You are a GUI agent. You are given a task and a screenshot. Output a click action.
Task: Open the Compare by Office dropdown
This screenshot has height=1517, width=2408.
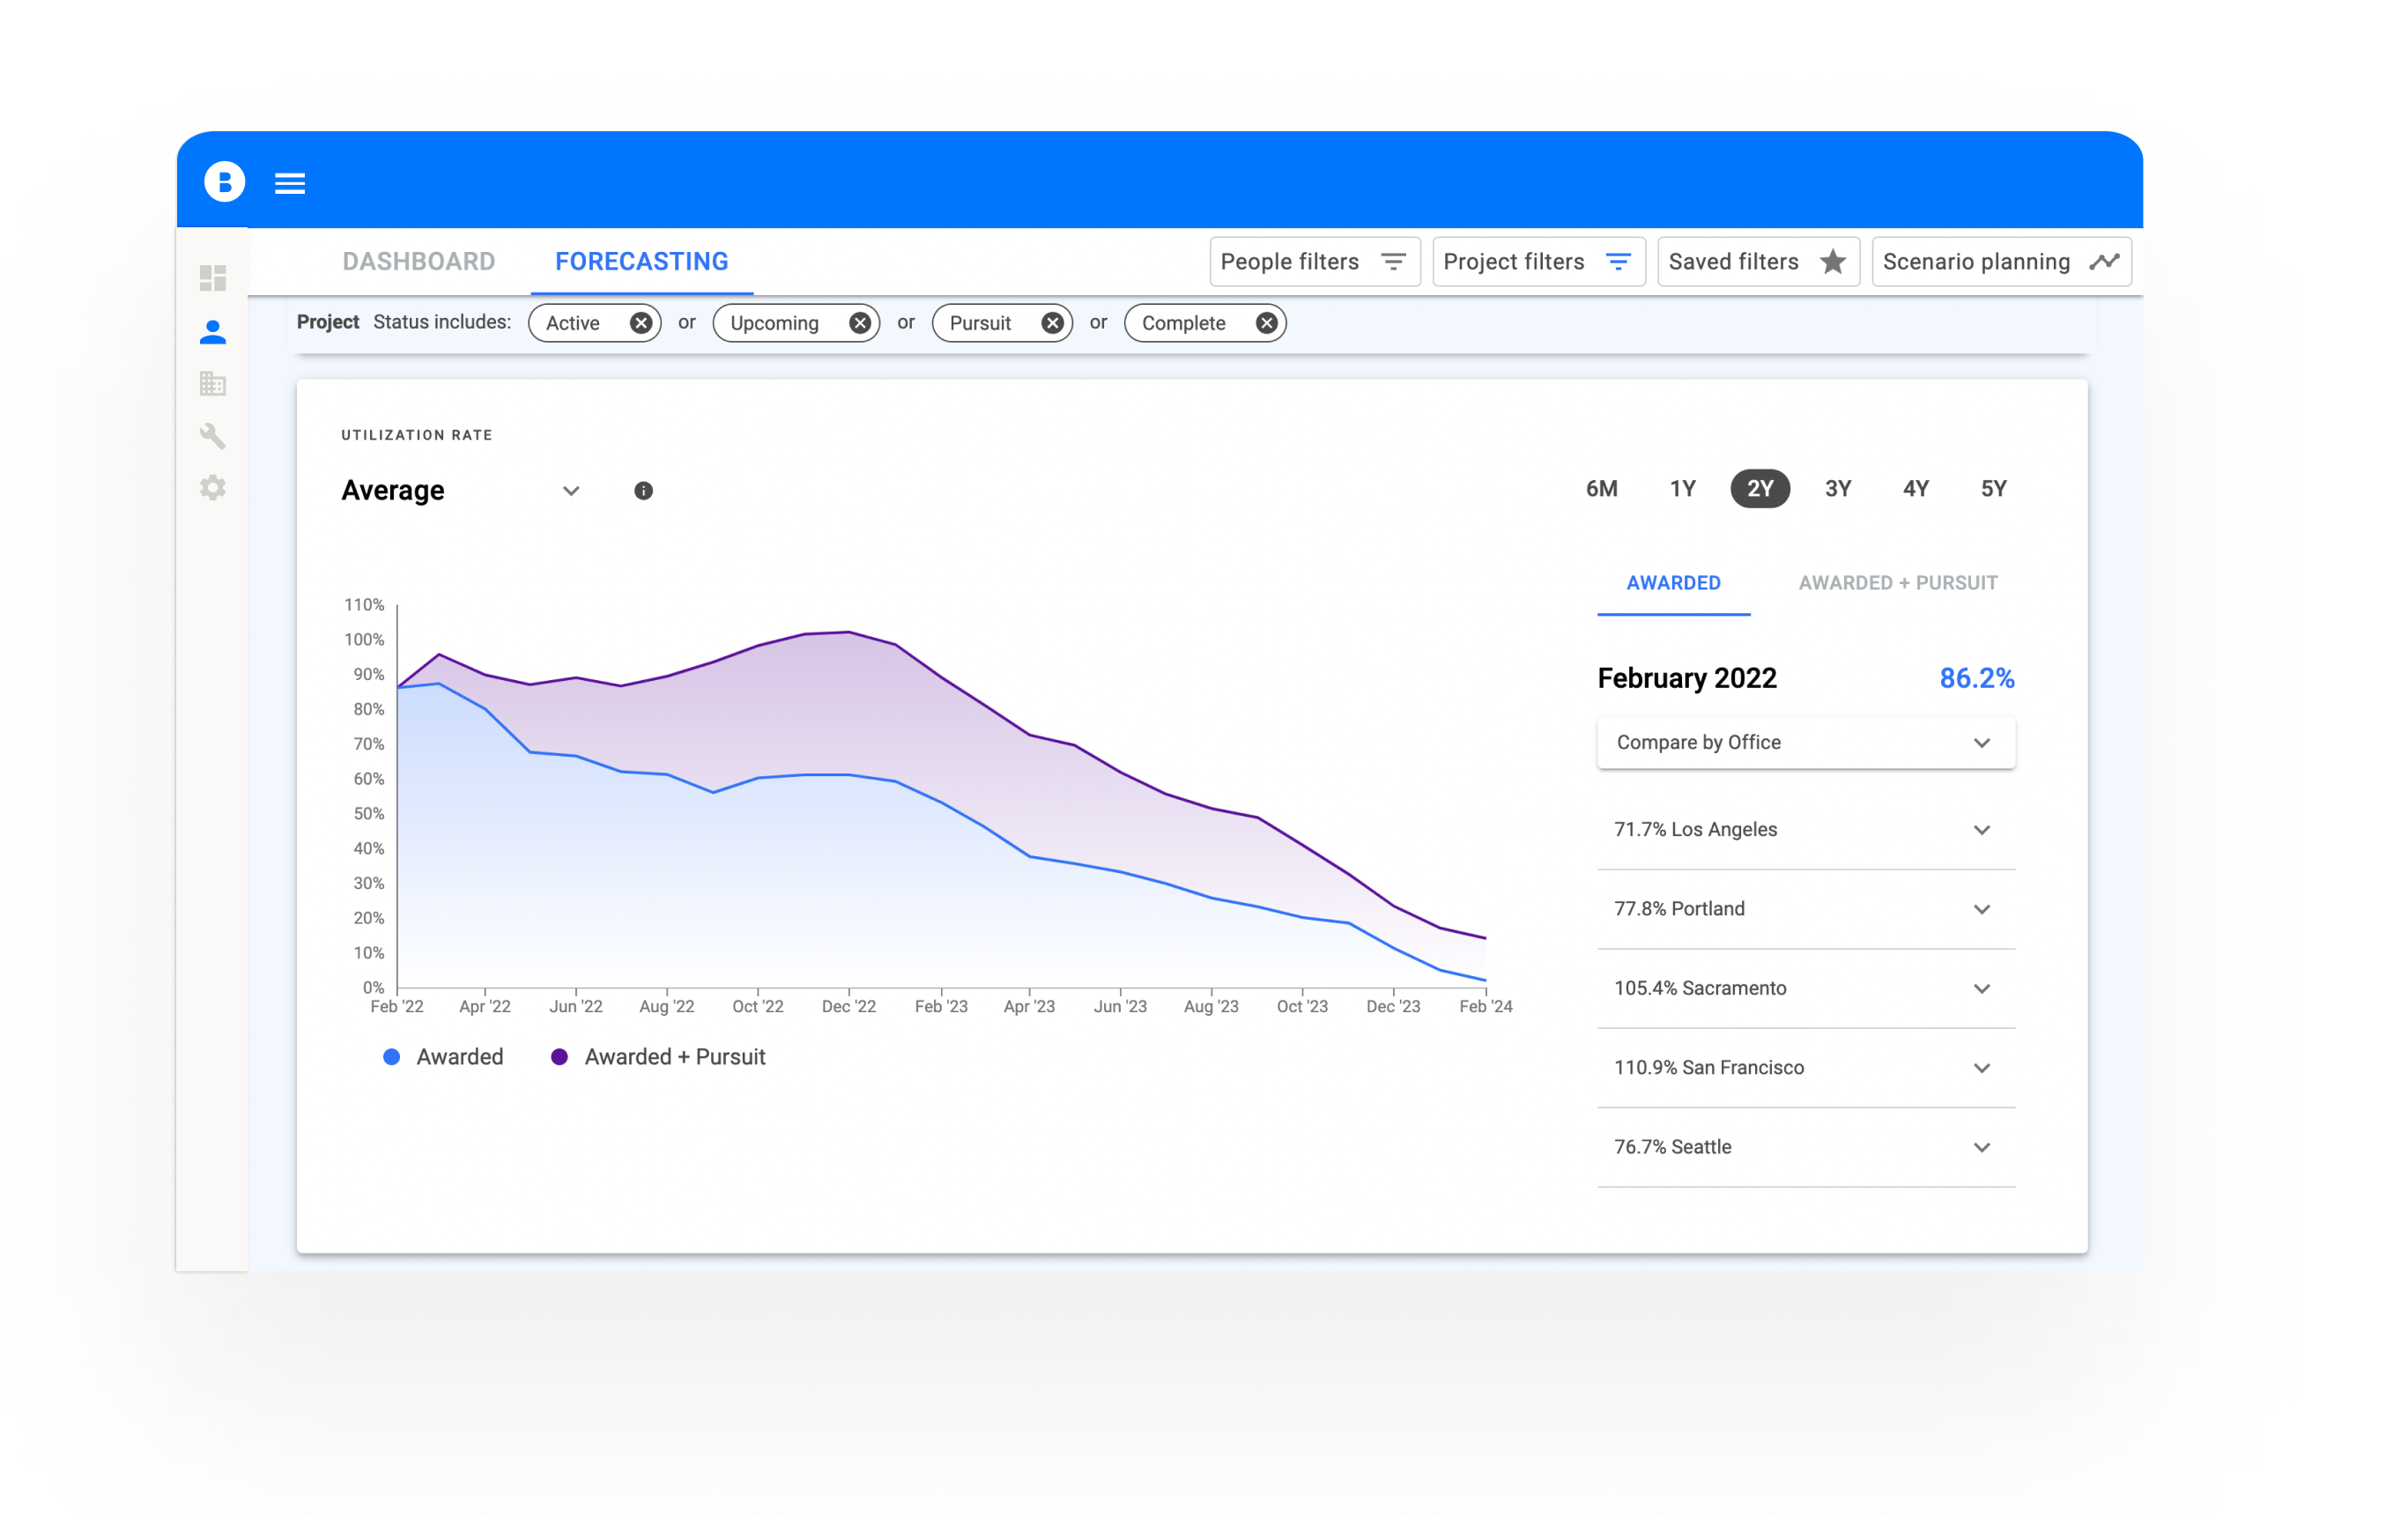click(x=1805, y=743)
